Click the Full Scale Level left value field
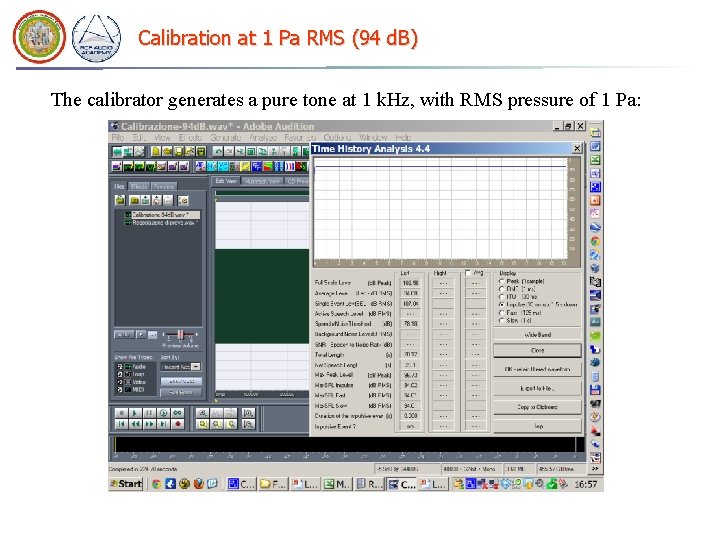Image resolution: width=720 pixels, height=540 pixels. point(410,283)
